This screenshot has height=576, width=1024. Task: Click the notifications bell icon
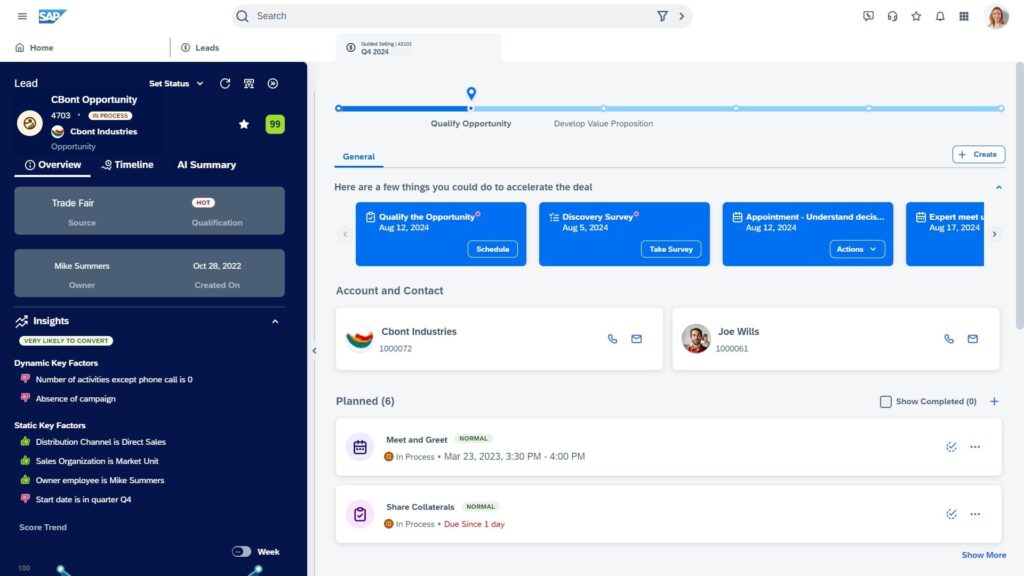[x=940, y=16]
